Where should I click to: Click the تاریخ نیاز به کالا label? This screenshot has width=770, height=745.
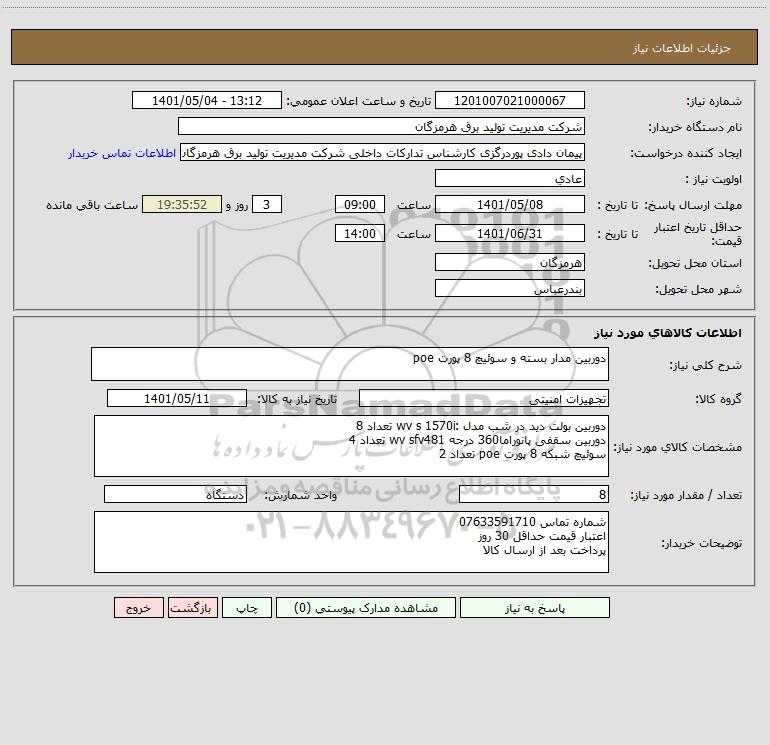point(298,399)
